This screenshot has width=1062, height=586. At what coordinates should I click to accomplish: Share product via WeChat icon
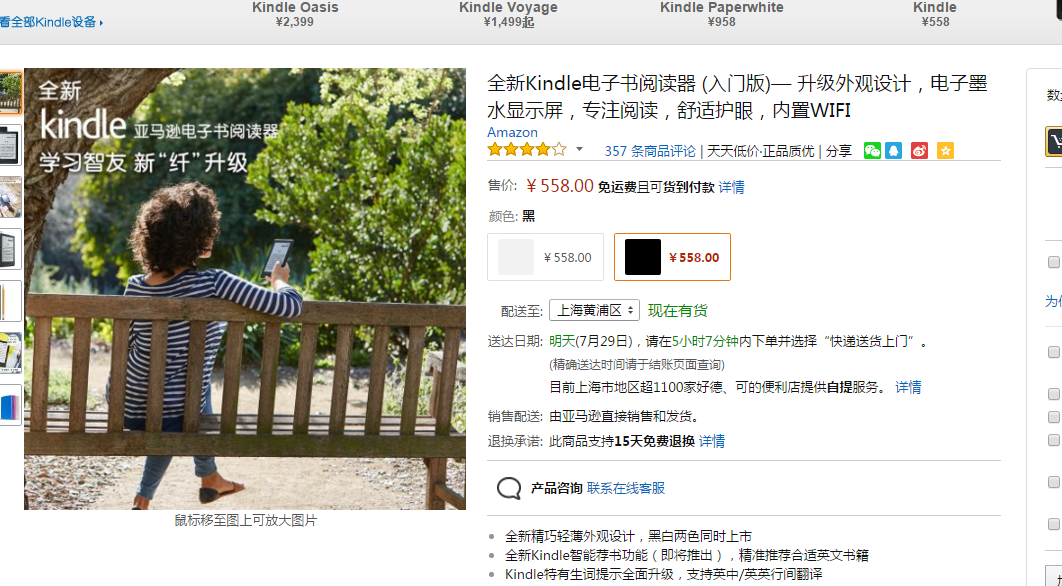[872, 150]
